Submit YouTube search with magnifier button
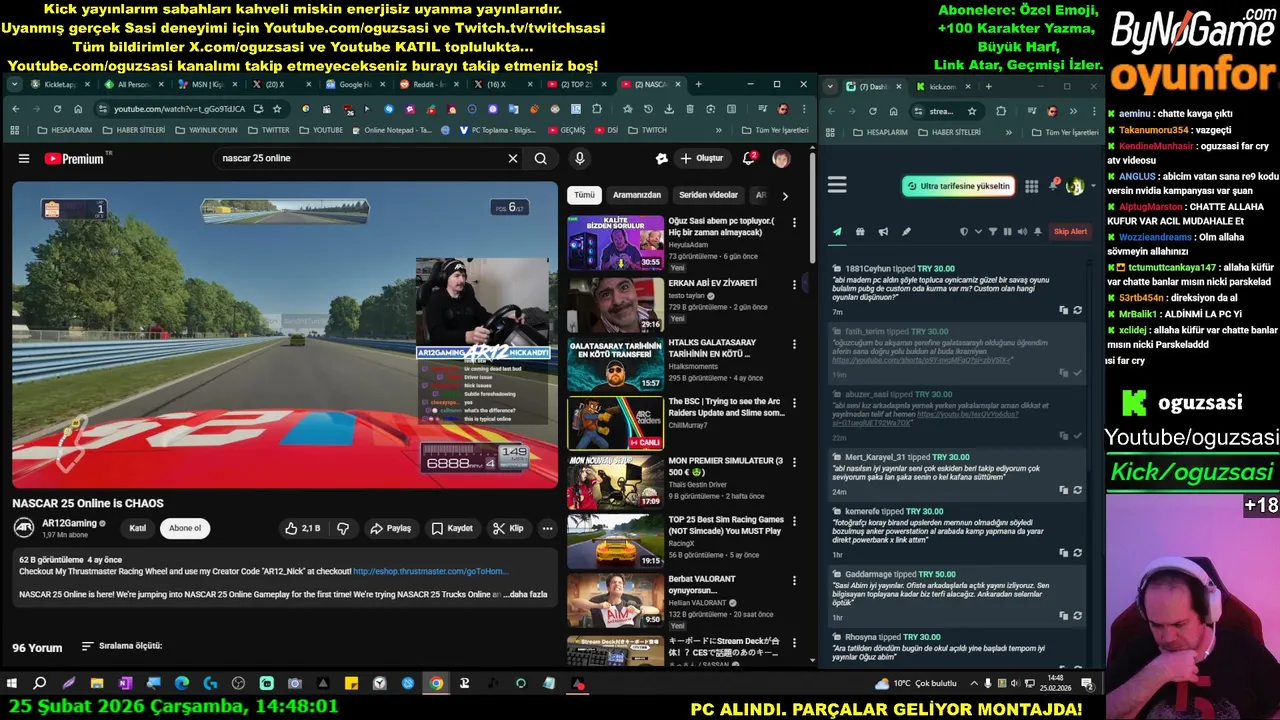Viewport: 1280px width, 720px height. (540, 158)
